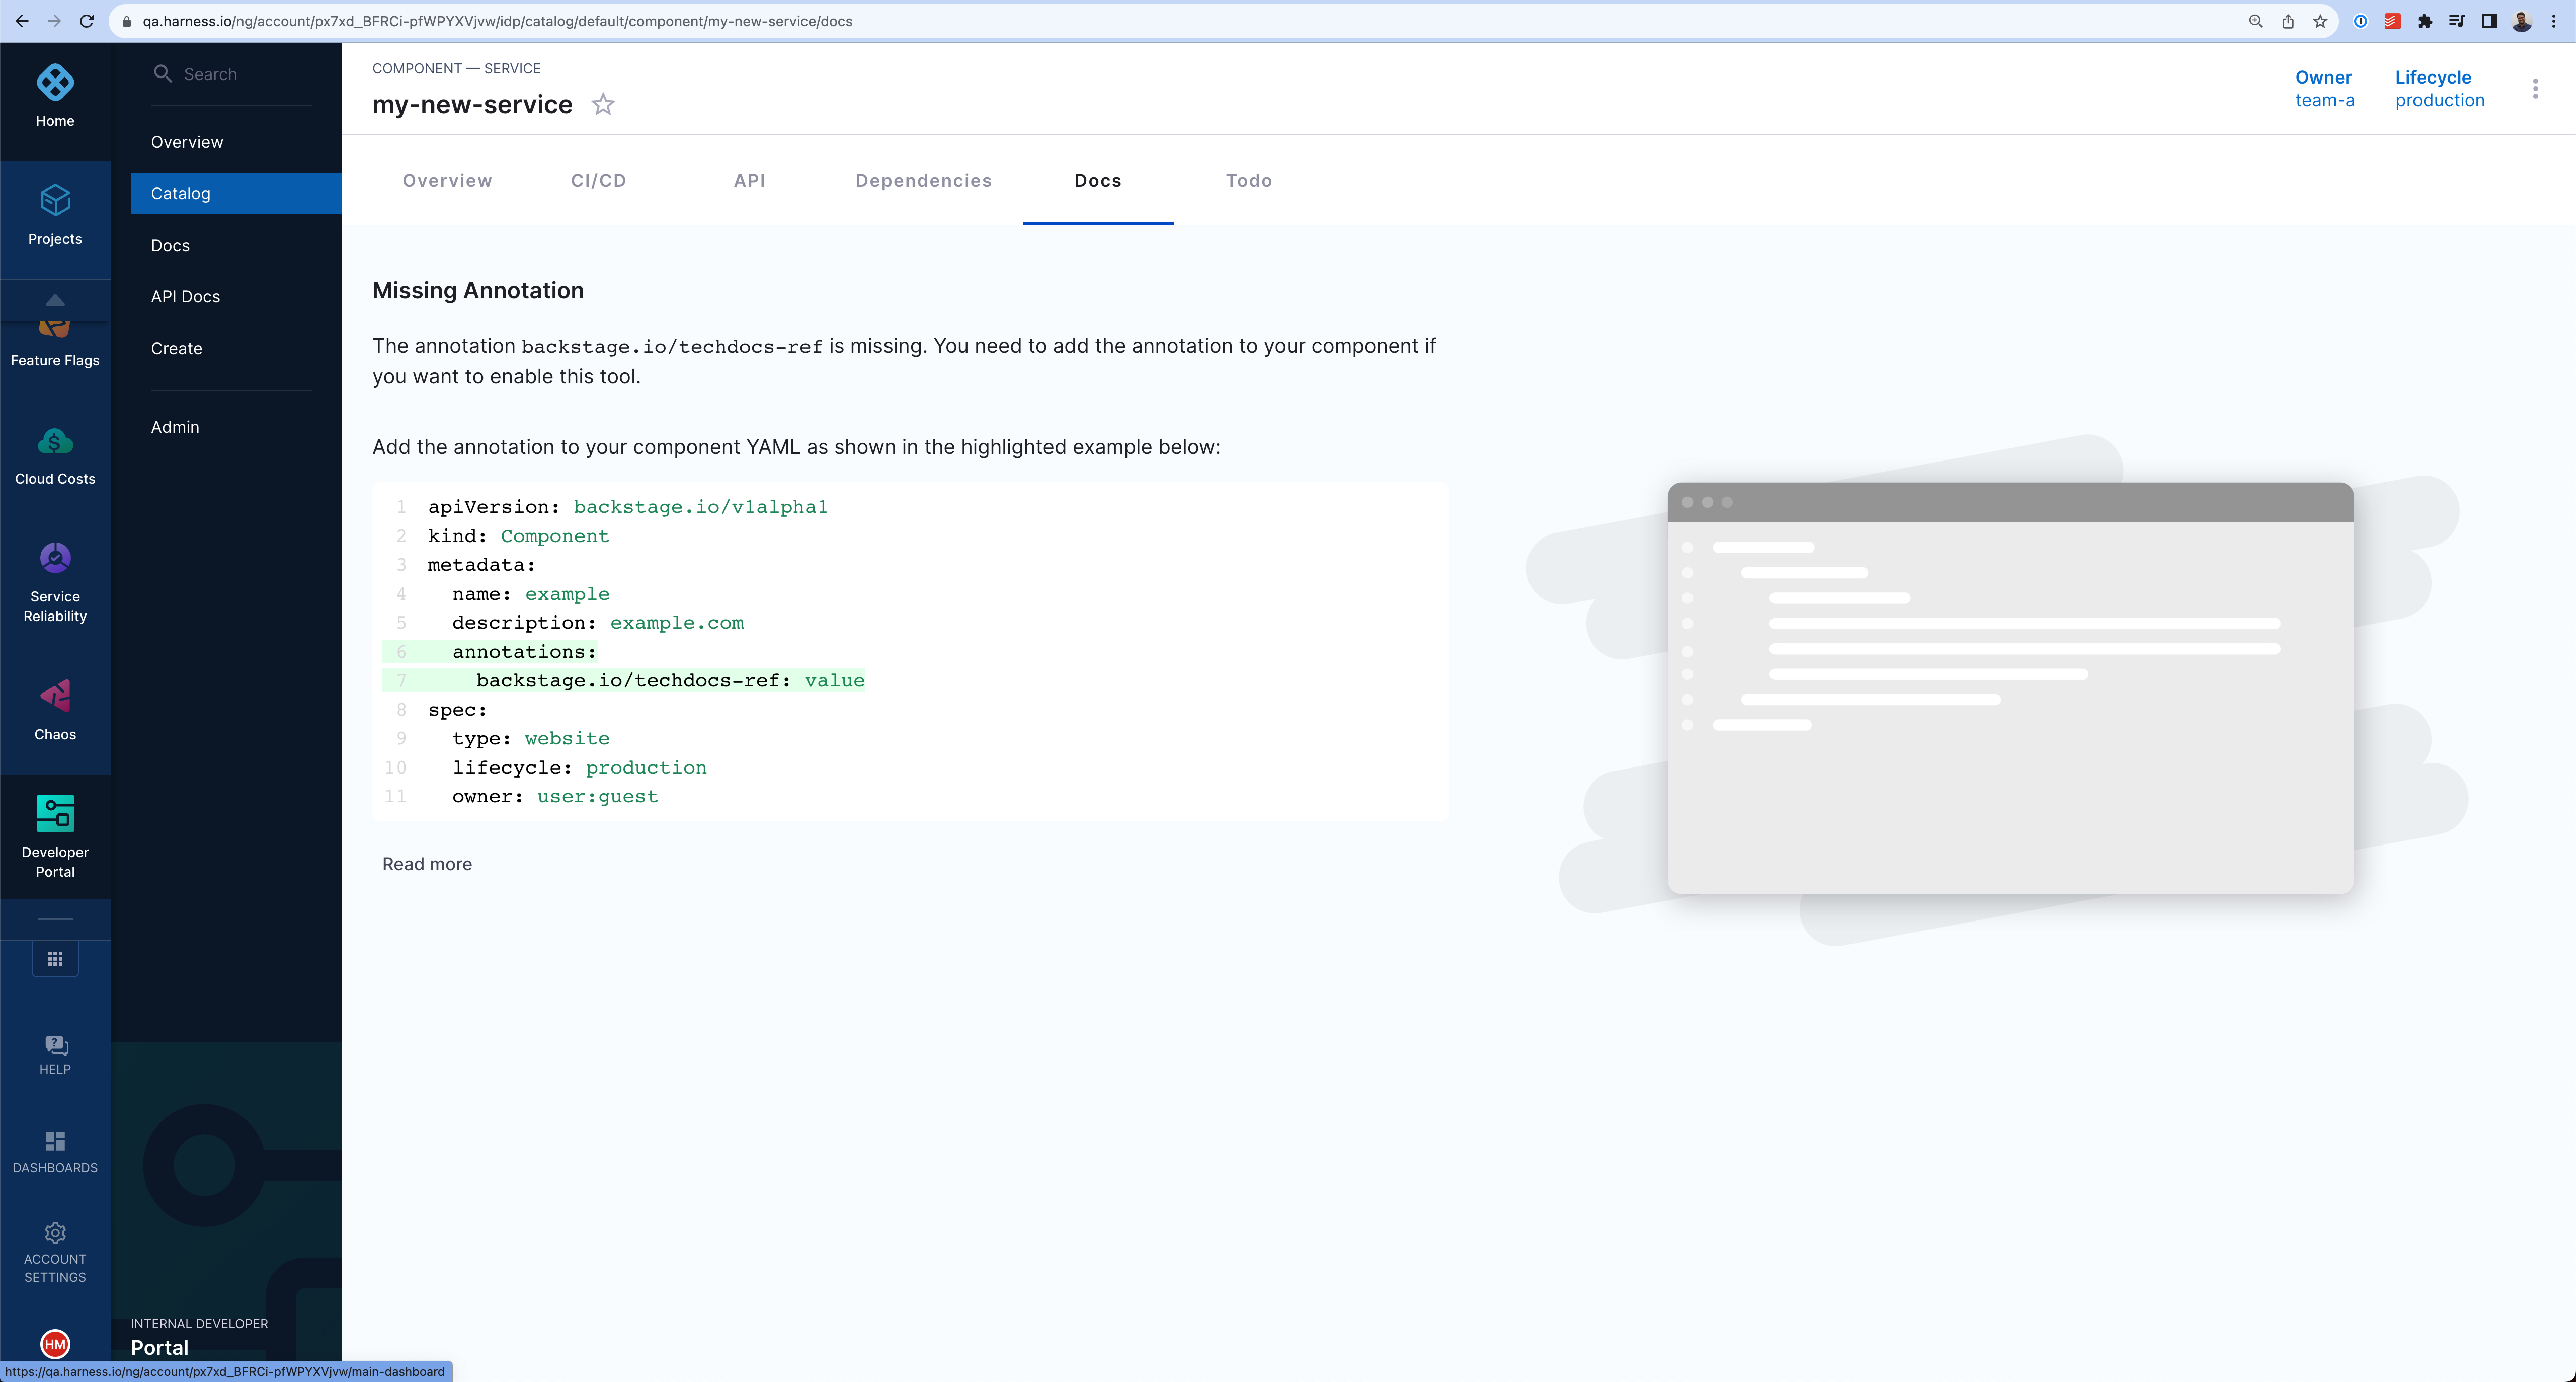Screen dimensions: 2576x1382
Task: Switch to the CI/CD tab
Action: click(598, 181)
